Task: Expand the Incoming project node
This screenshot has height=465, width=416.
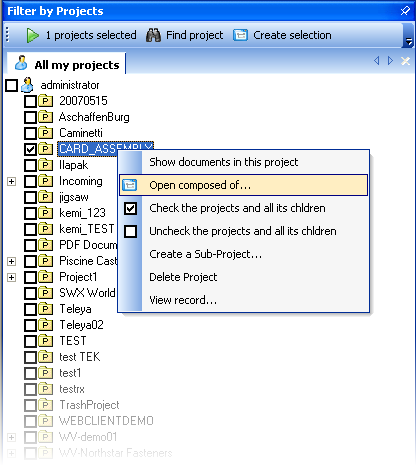Action: (11, 181)
